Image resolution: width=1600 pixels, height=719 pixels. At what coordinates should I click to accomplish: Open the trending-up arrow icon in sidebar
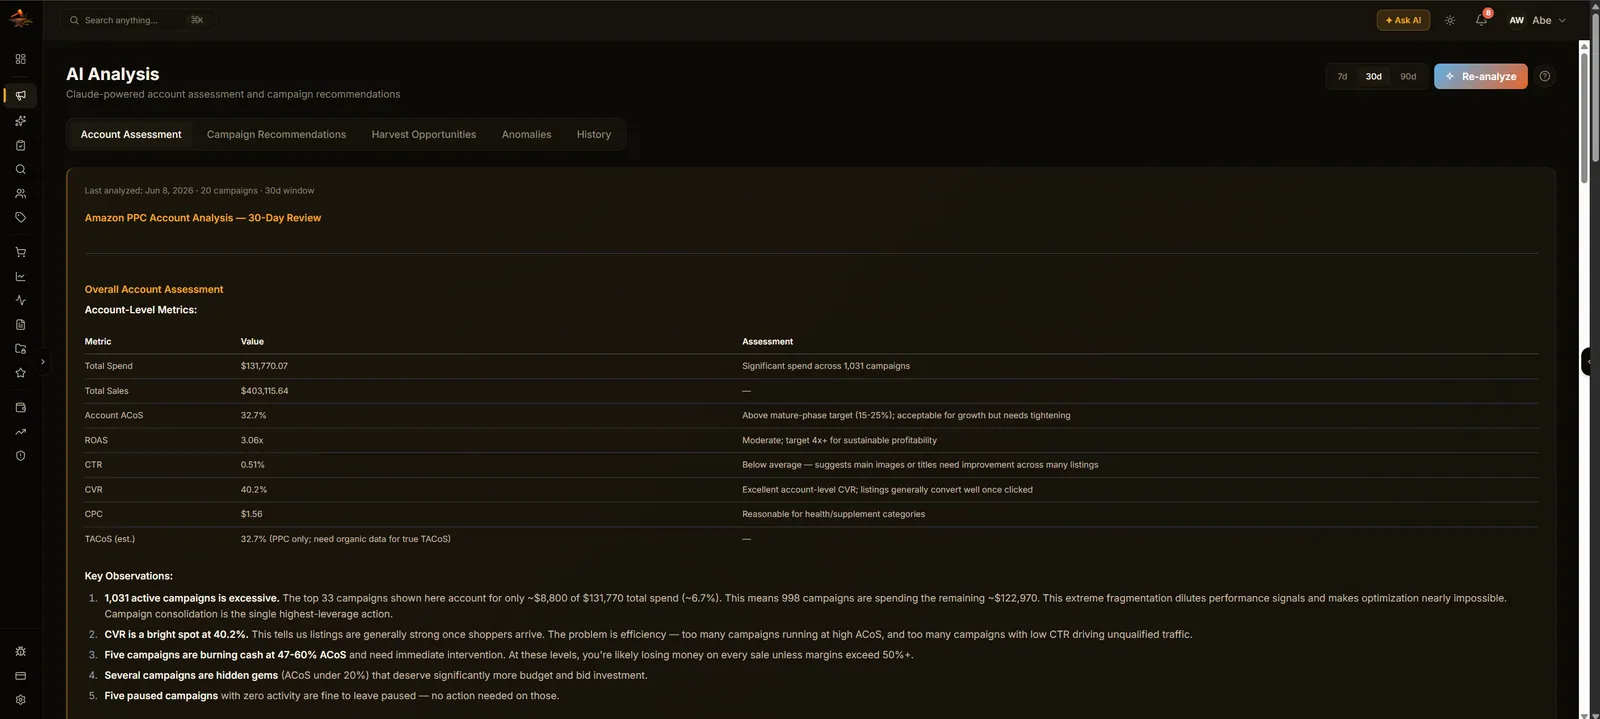[20, 431]
